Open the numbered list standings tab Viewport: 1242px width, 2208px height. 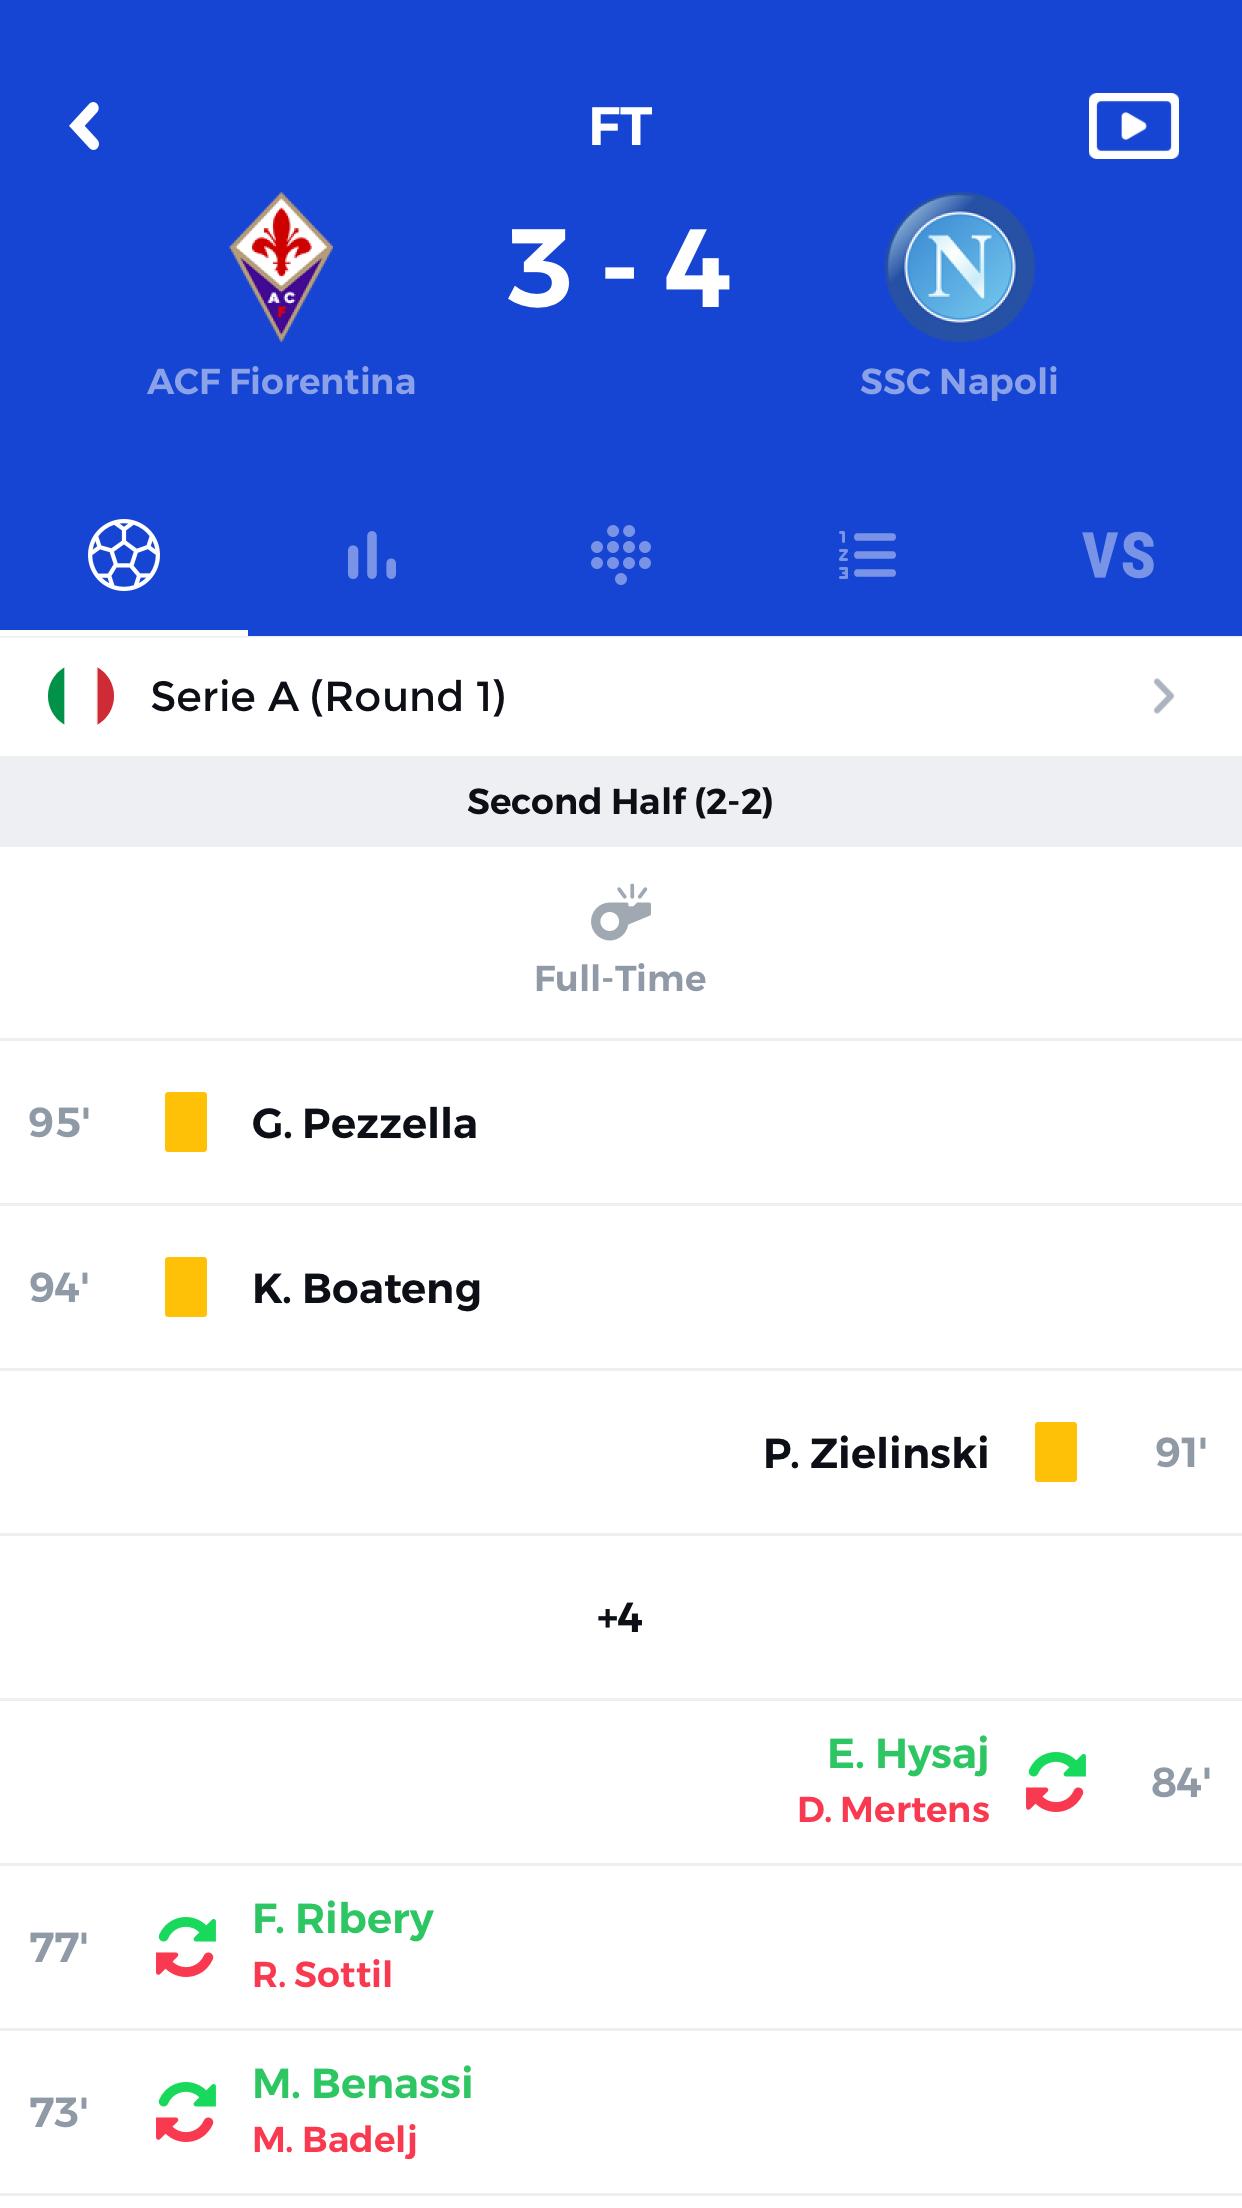click(x=867, y=554)
